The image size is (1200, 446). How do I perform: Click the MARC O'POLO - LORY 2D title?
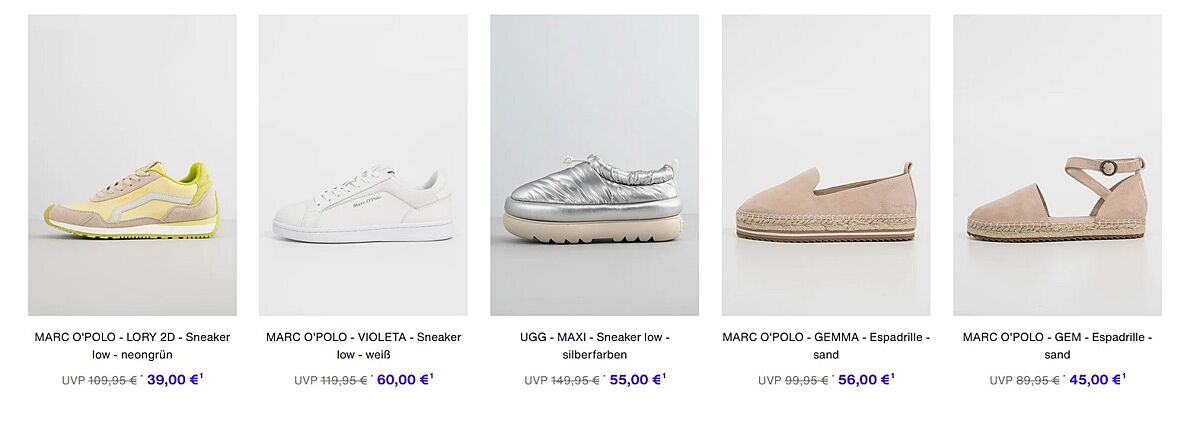click(132, 346)
